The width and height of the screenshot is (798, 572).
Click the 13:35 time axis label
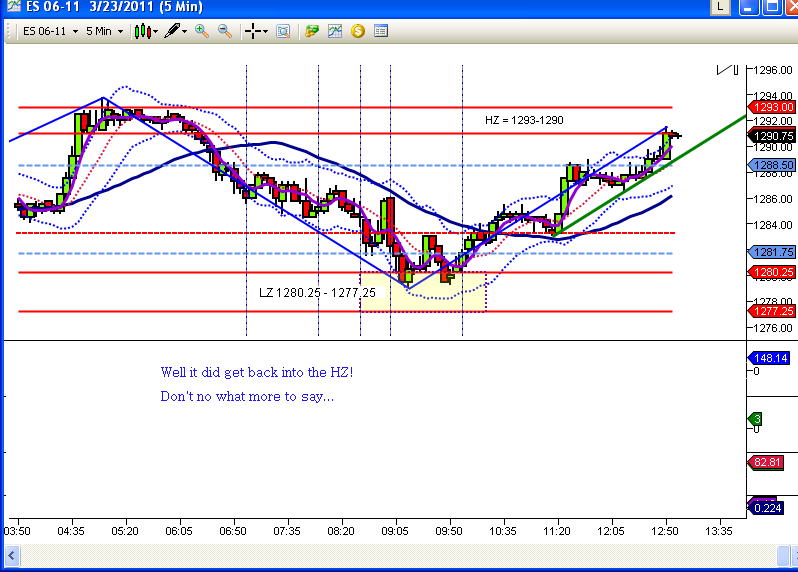[719, 531]
